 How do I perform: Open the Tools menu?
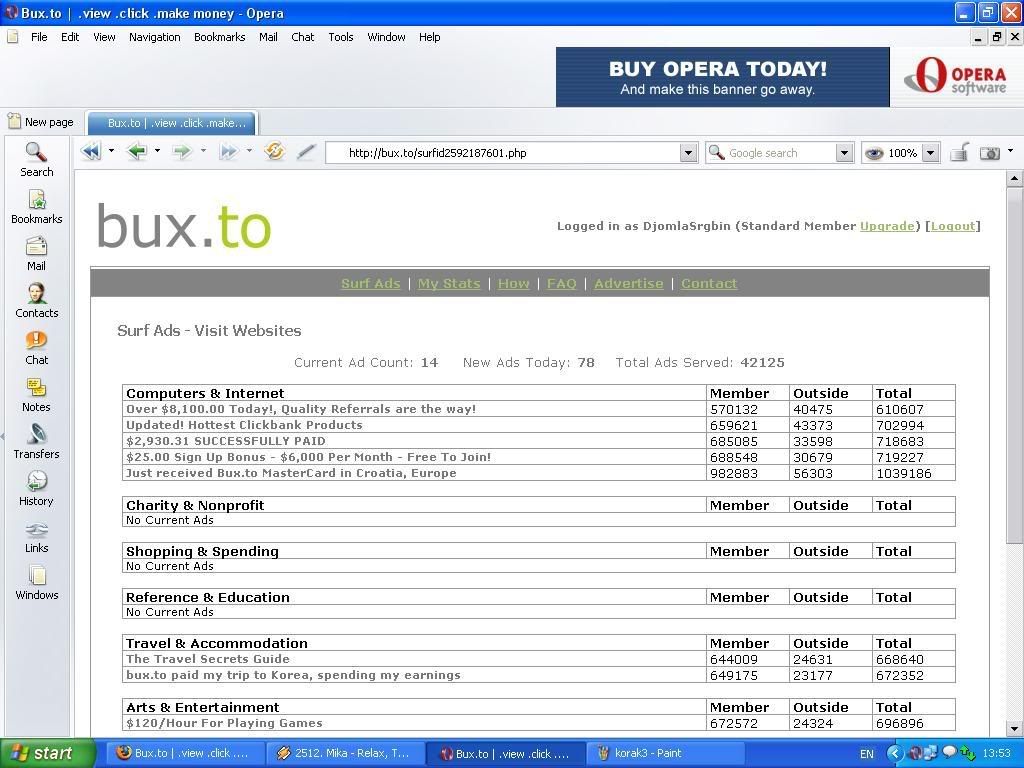(x=341, y=37)
